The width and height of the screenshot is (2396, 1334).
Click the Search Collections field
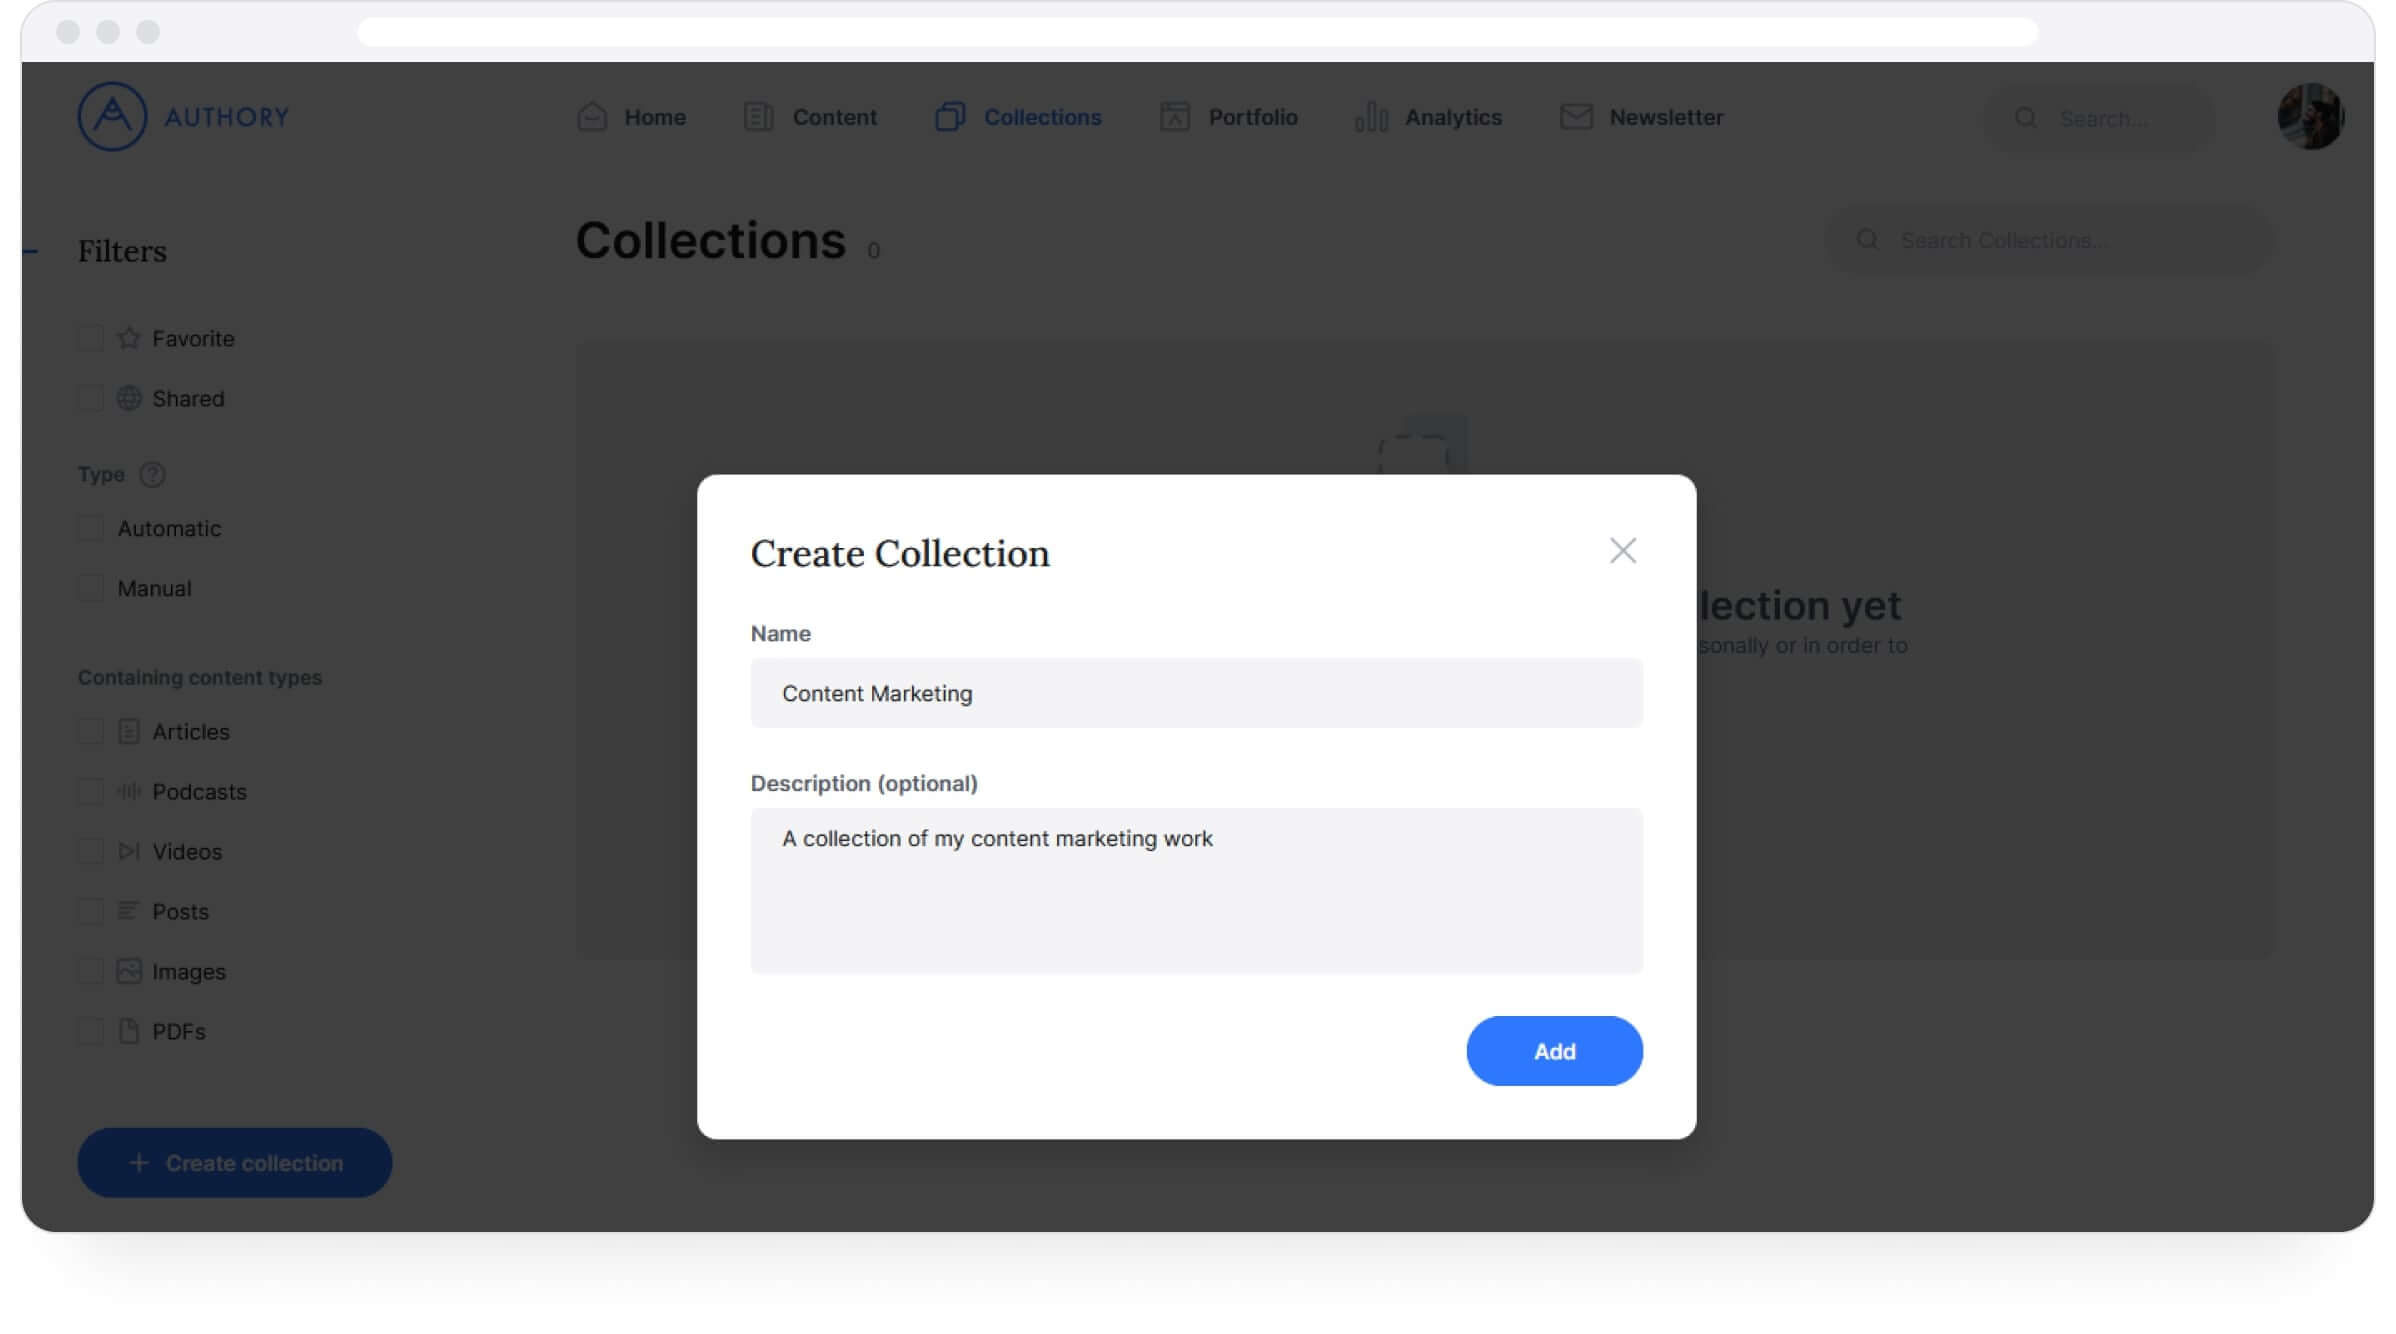point(2050,240)
